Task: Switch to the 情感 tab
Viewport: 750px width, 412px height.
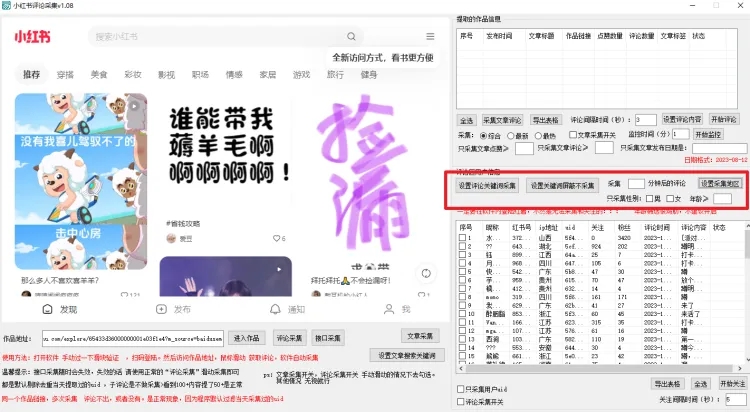Action: (234, 75)
